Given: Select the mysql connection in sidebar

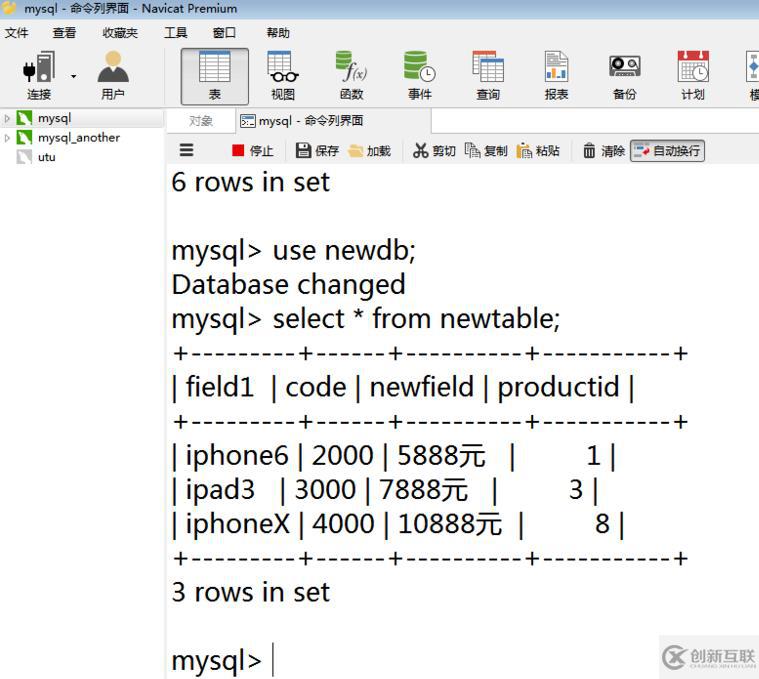Looking at the screenshot, I should (54, 118).
